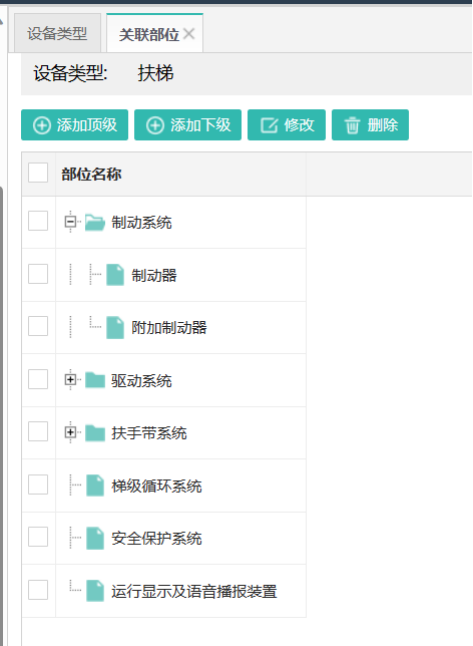Click the file icon beside 制动器
473x646 pixels.
115,275
